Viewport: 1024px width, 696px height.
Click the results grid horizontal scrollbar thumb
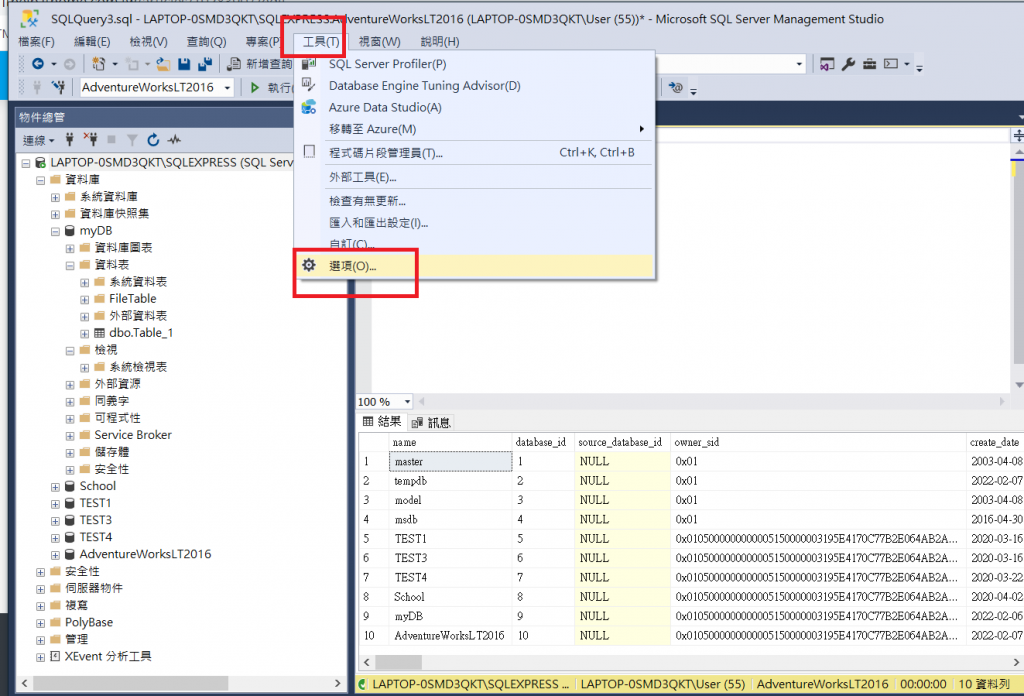(x=398, y=662)
